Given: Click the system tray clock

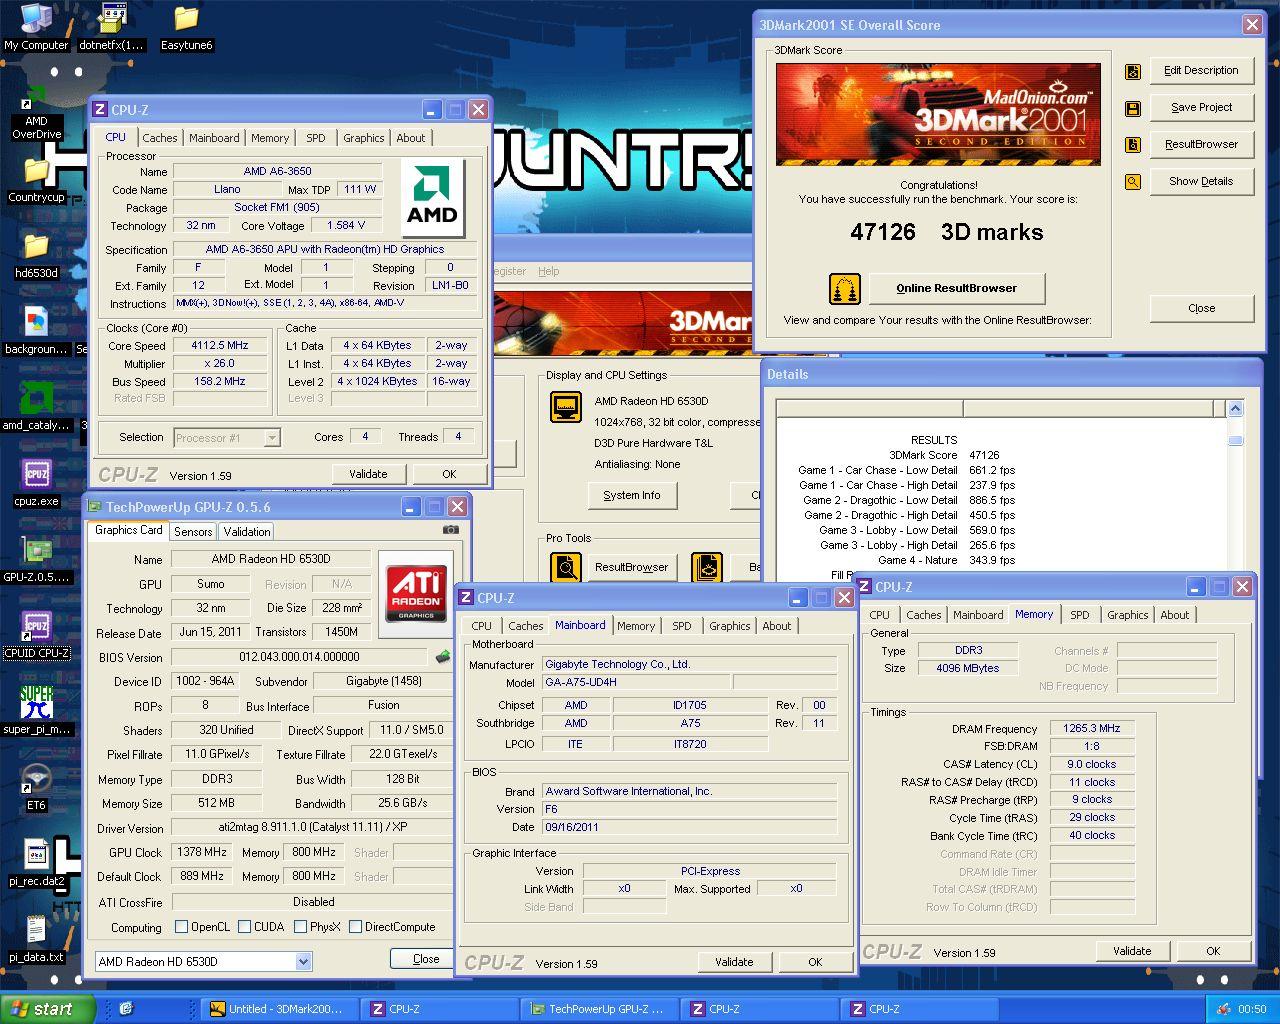Looking at the screenshot, I should coord(1252,1009).
